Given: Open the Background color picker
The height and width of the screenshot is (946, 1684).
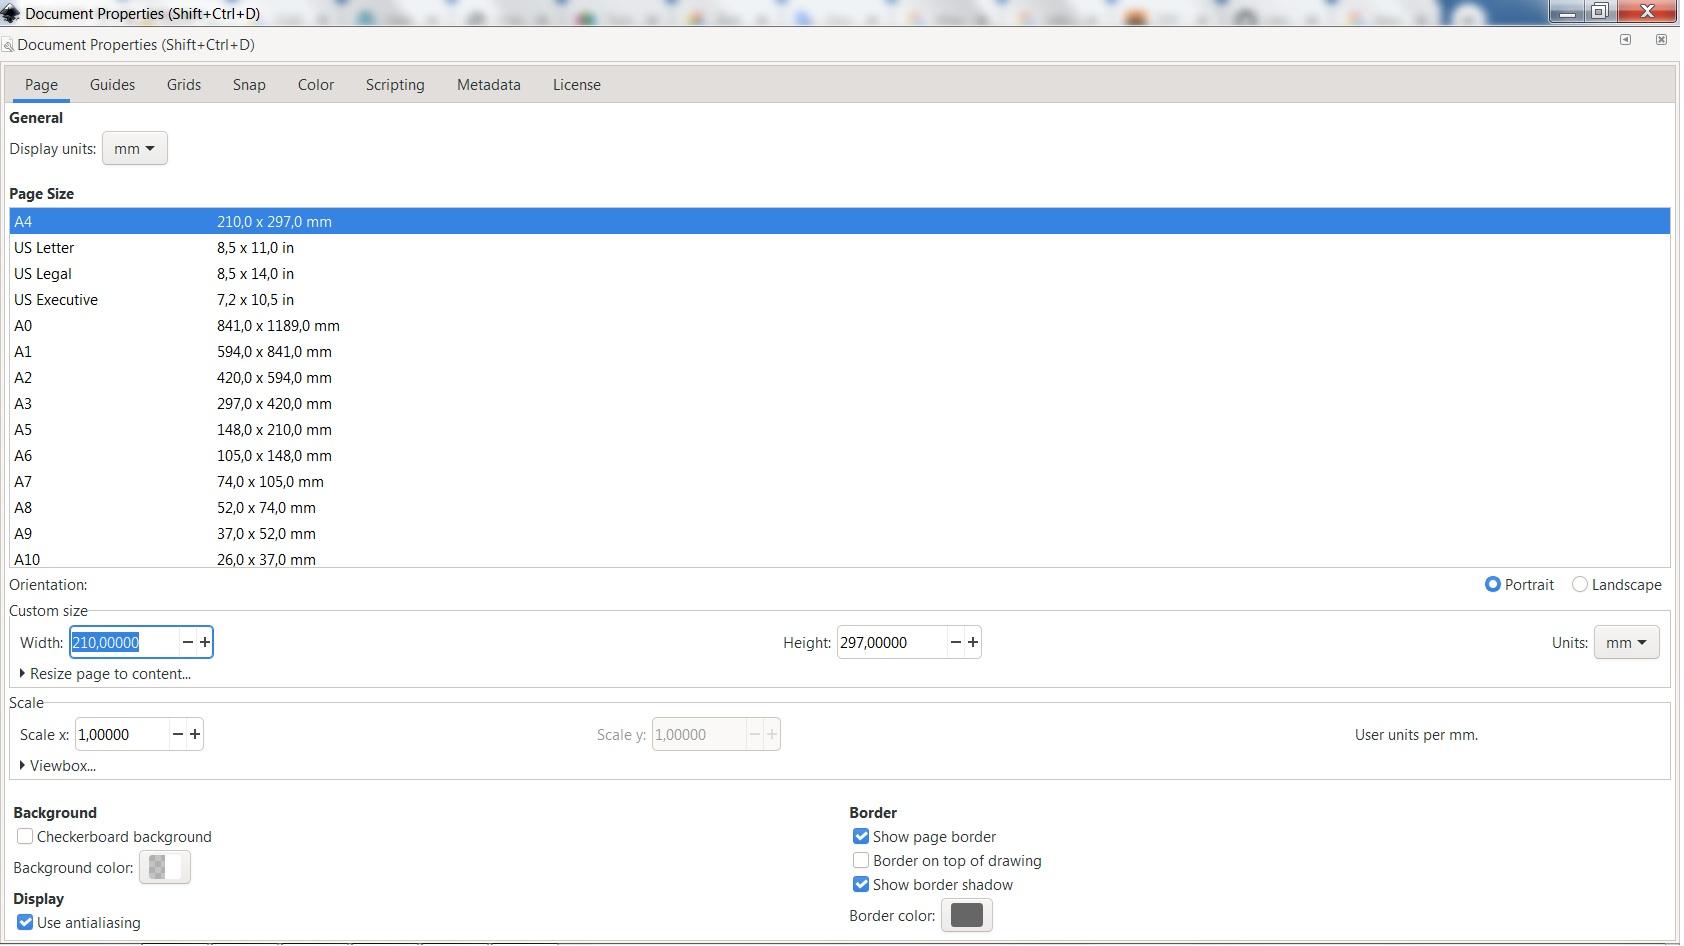Looking at the screenshot, I should [165, 867].
